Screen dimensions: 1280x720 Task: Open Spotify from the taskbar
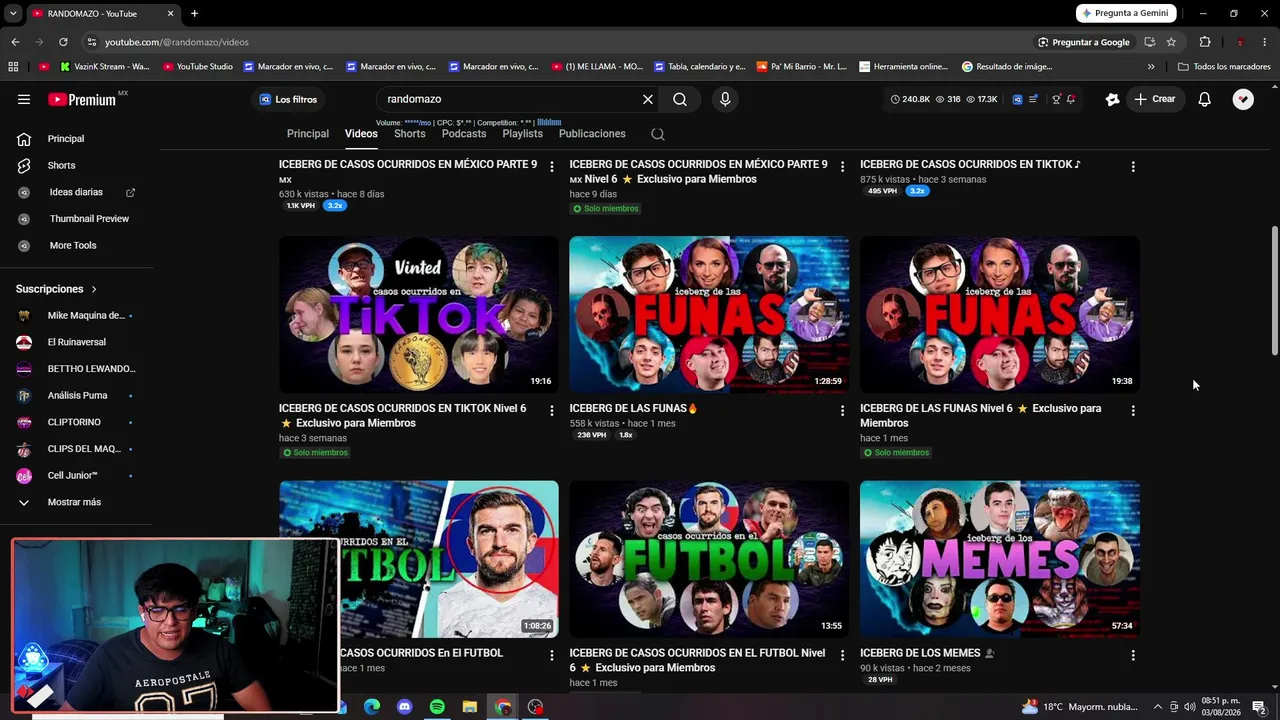click(x=437, y=707)
